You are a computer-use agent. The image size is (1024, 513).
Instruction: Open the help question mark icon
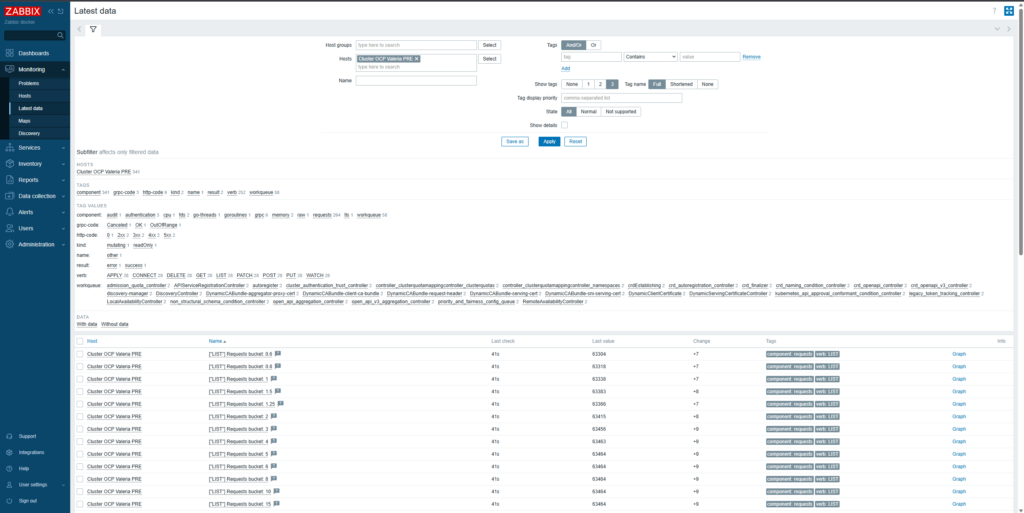pos(995,11)
